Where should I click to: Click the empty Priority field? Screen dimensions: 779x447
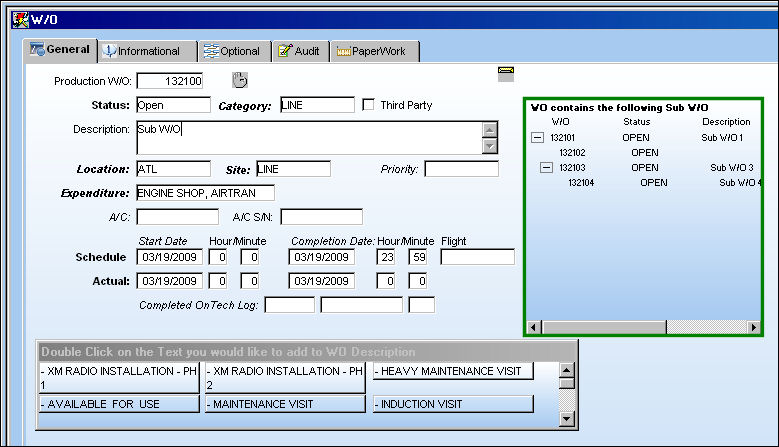click(x=462, y=169)
